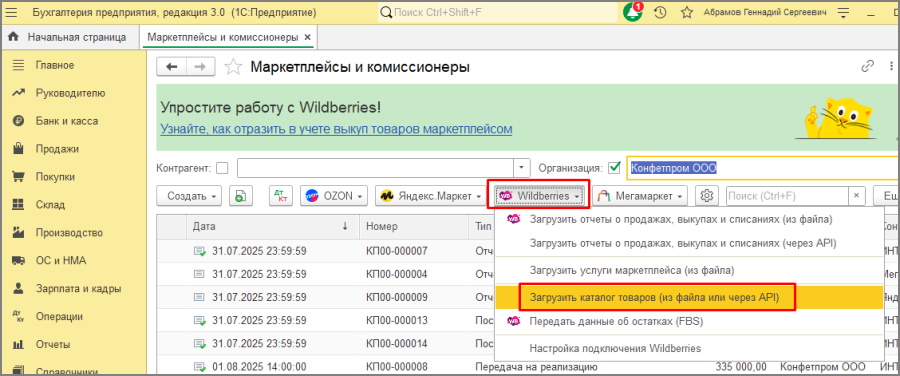Click the green refresh document icon
Viewport: 900px width, 376px height.
click(241, 196)
